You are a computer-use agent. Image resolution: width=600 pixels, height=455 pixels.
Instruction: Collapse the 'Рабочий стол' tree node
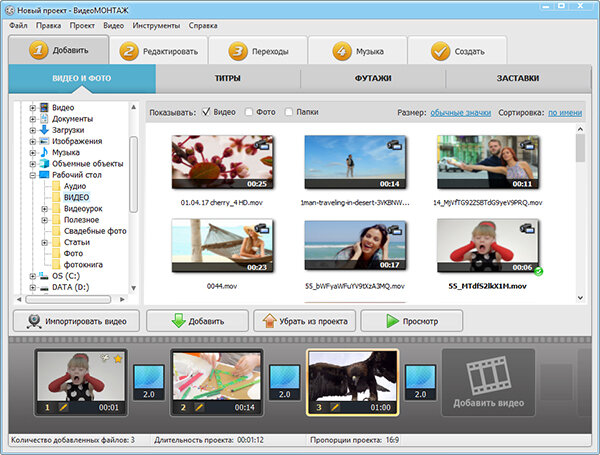pos(33,175)
